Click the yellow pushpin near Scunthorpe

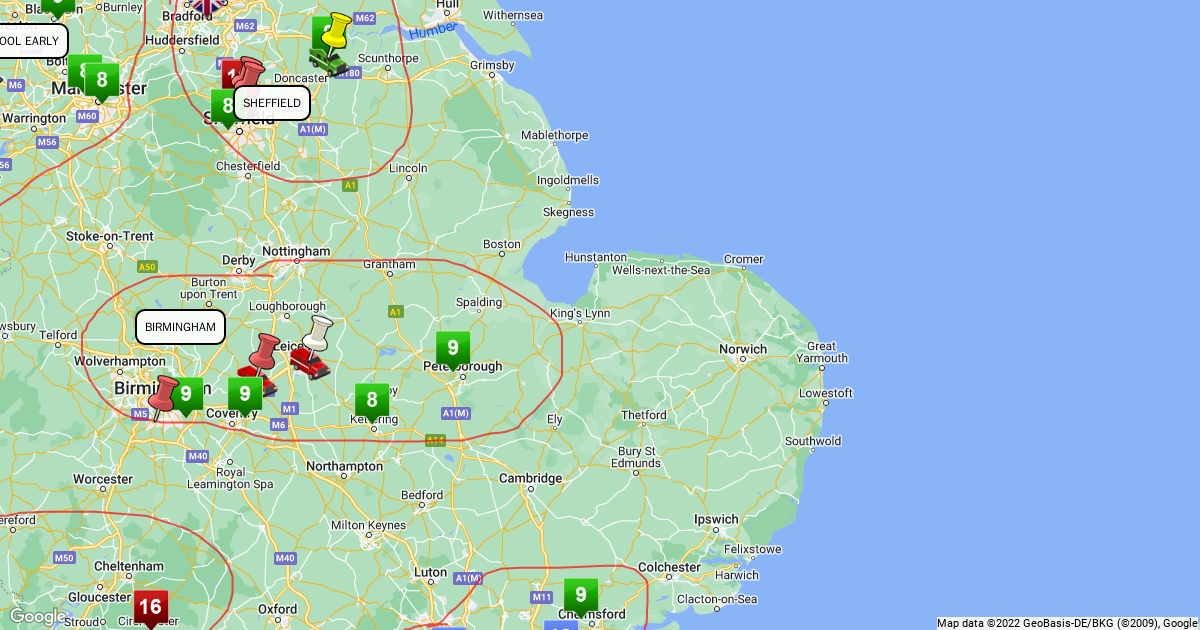[x=336, y=31]
